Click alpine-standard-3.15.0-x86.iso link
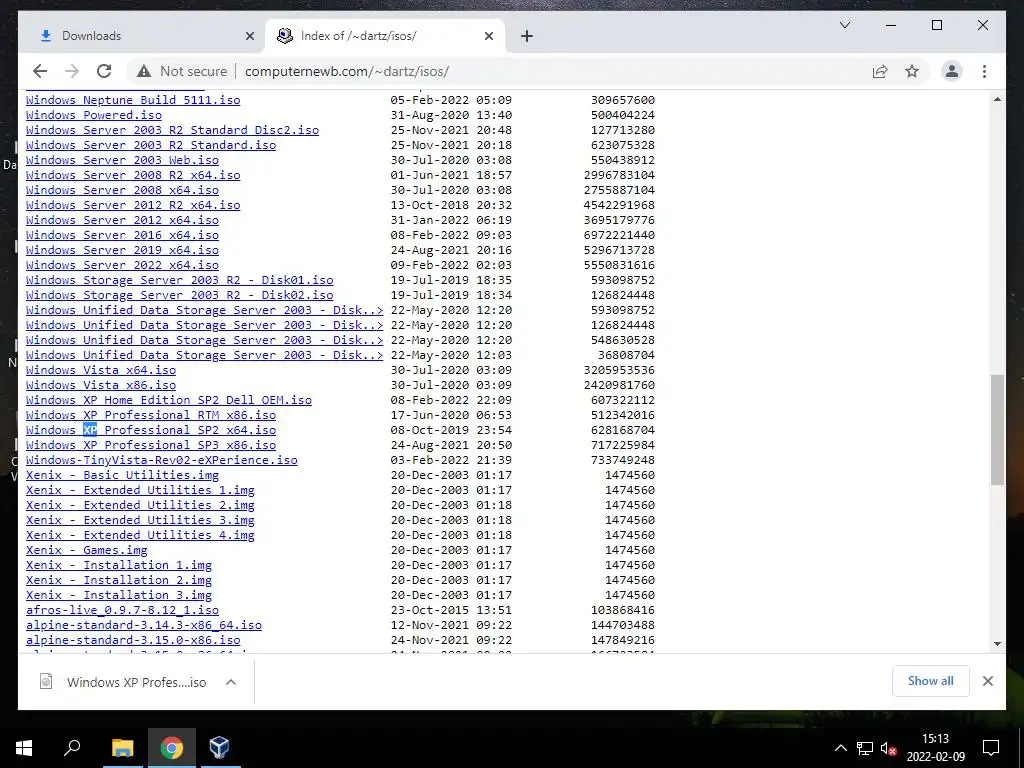This screenshot has width=1024, height=768. click(133, 641)
